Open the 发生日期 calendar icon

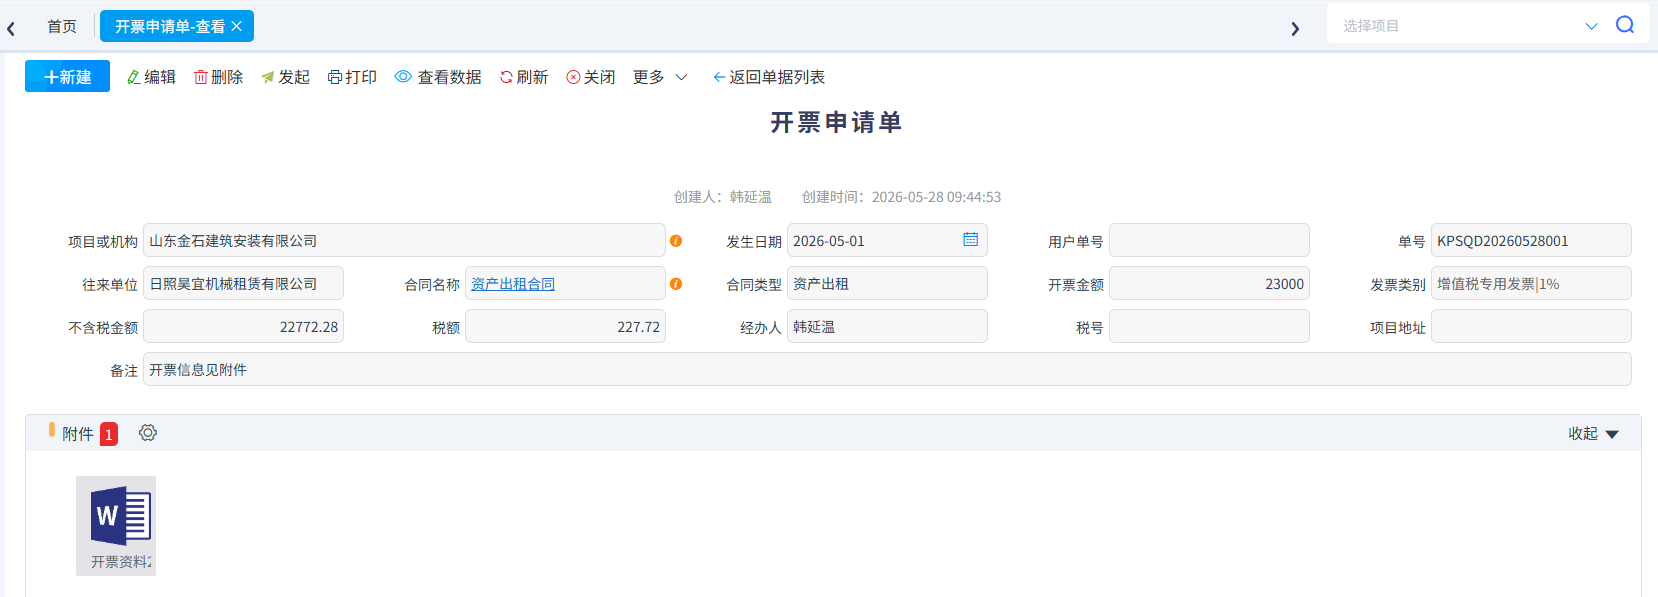[970, 240]
